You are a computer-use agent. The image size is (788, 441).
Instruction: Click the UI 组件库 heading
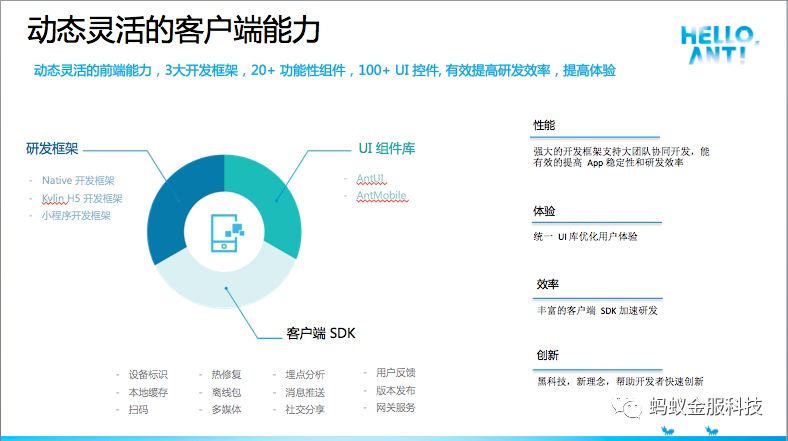click(x=386, y=148)
